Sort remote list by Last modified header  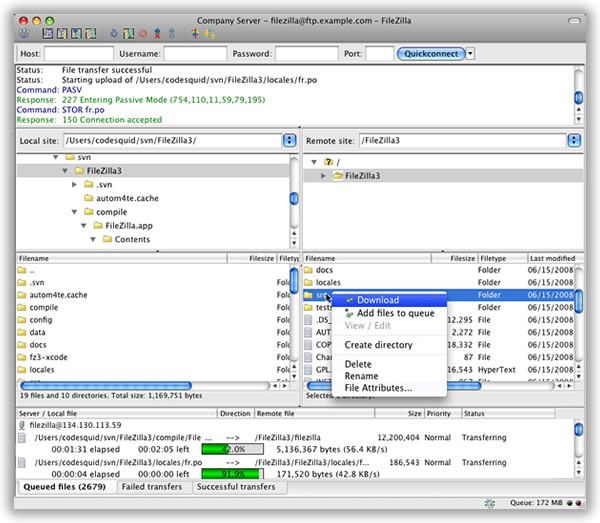click(x=555, y=258)
